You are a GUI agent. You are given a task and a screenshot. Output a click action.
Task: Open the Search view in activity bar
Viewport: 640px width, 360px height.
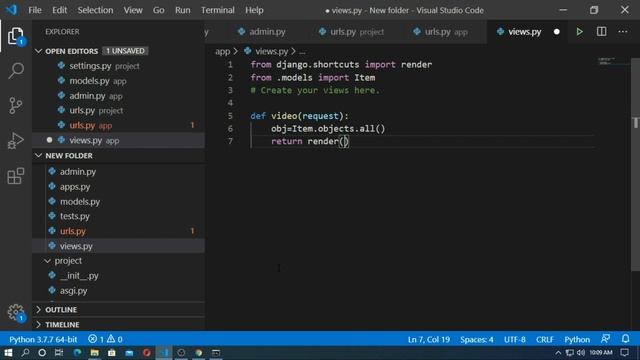(16, 71)
